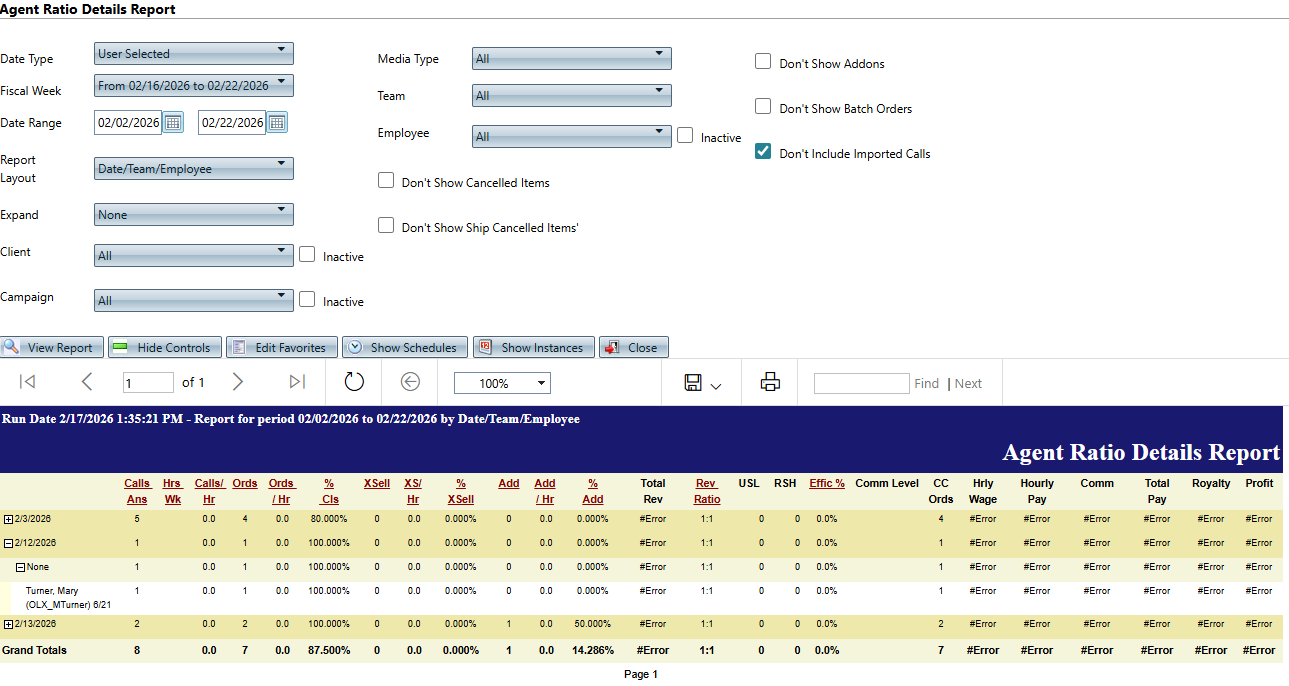Enable Don't Show Addons checkbox
The image size is (1289, 686).
click(x=763, y=62)
